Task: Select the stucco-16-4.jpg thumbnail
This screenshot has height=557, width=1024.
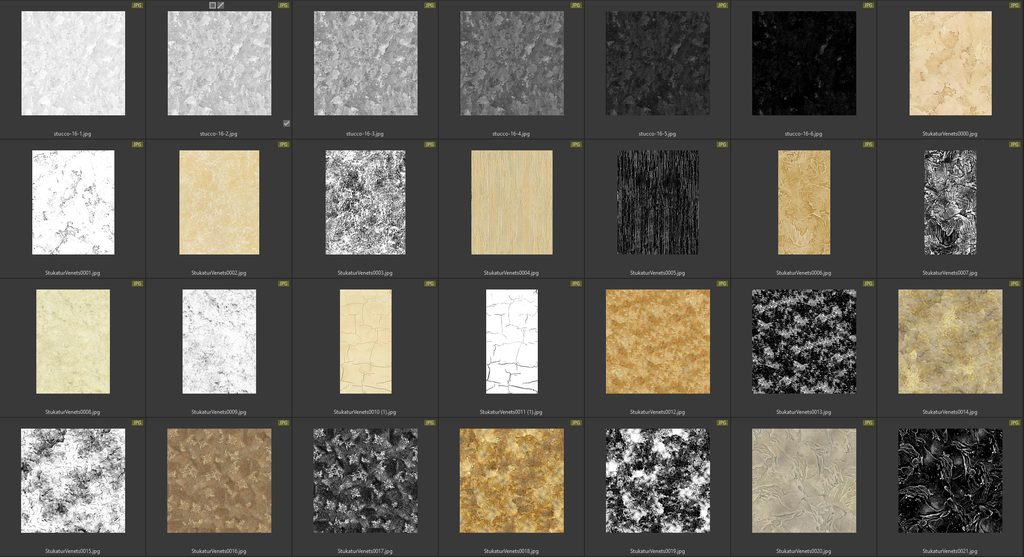Action: point(512,63)
